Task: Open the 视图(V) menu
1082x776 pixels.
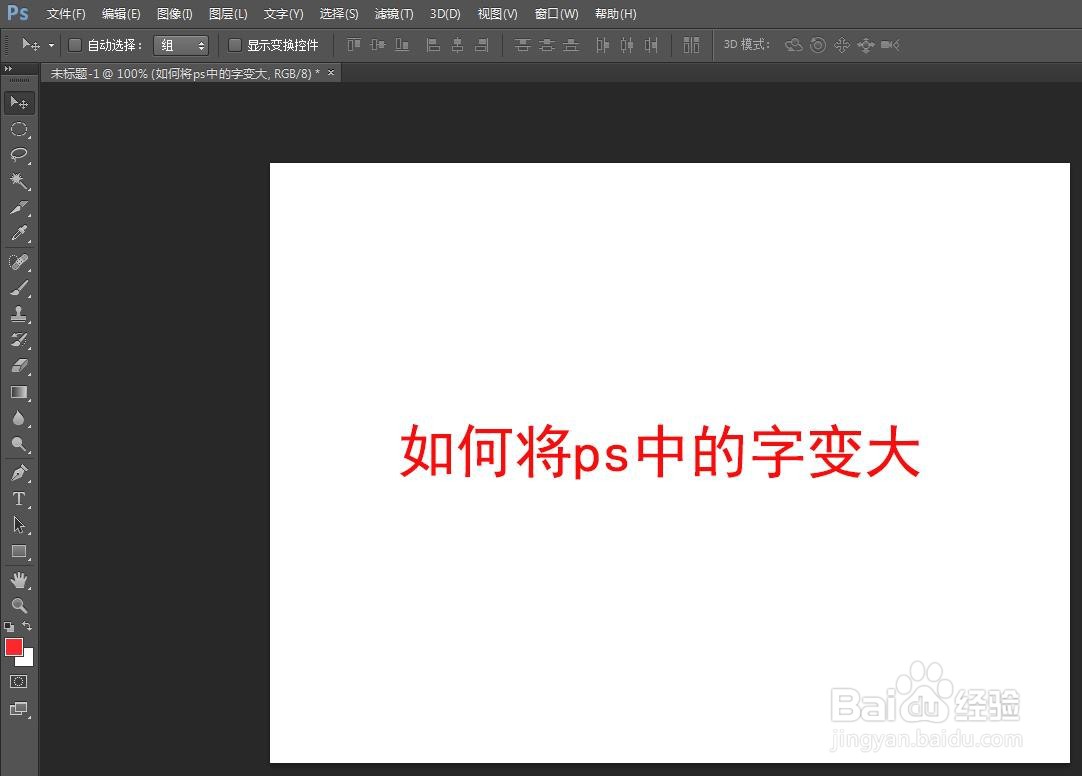Action: [x=498, y=14]
